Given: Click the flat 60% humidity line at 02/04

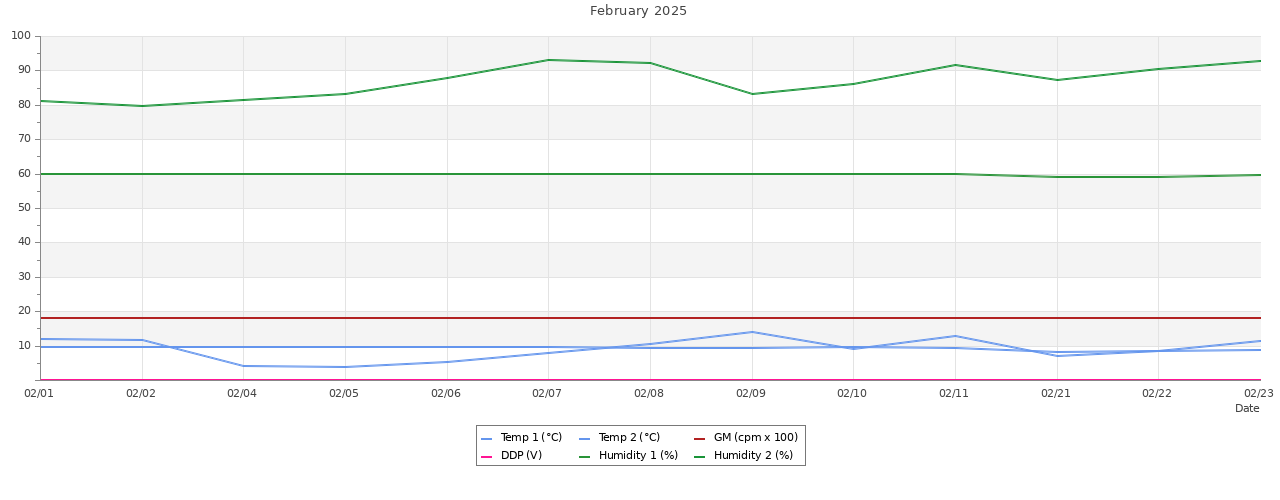Looking at the screenshot, I should click(243, 174).
